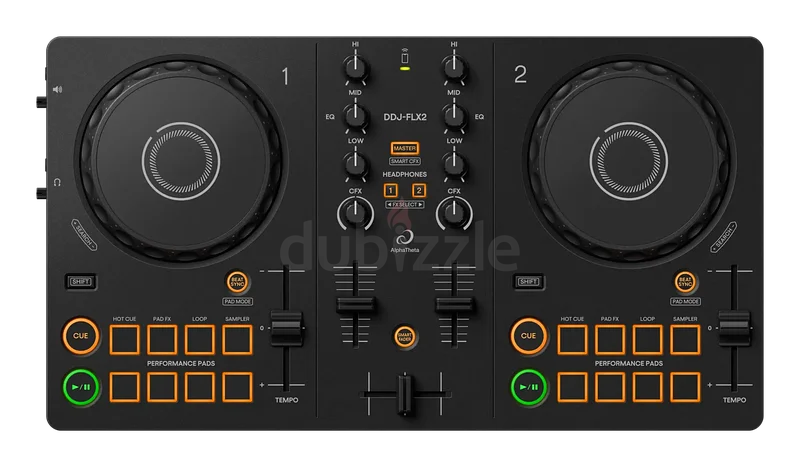This screenshot has width=800, height=467.
Task: Tap deck 2 upper pad under PAD FX
Action: coord(610,339)
